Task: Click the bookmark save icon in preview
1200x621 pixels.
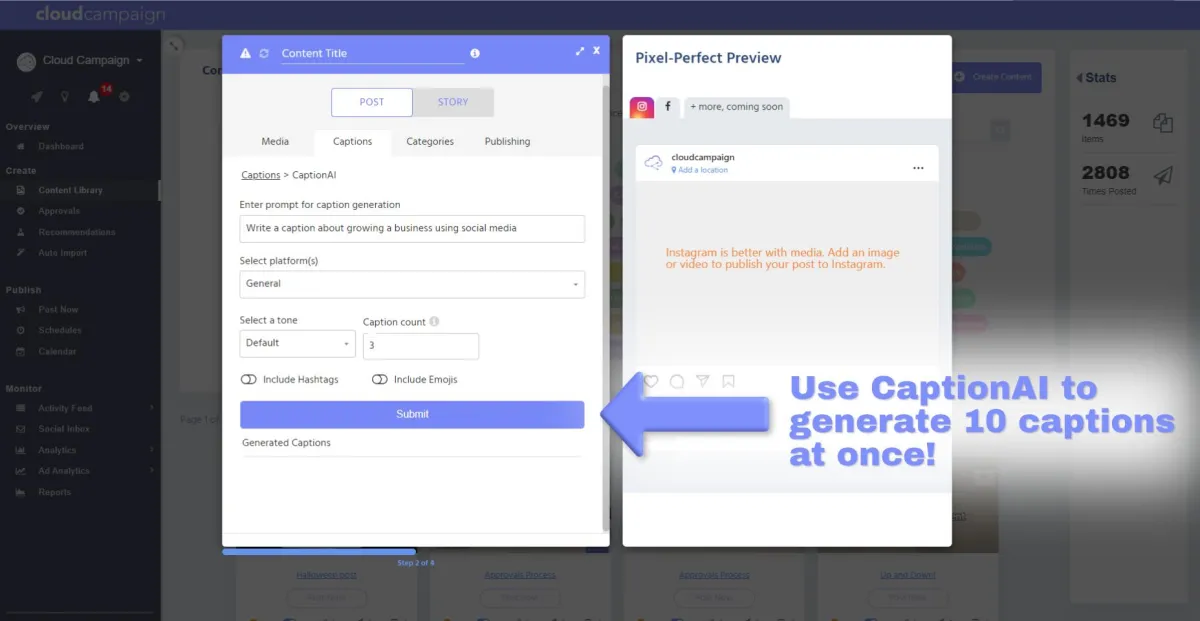Action: [729, 381]
